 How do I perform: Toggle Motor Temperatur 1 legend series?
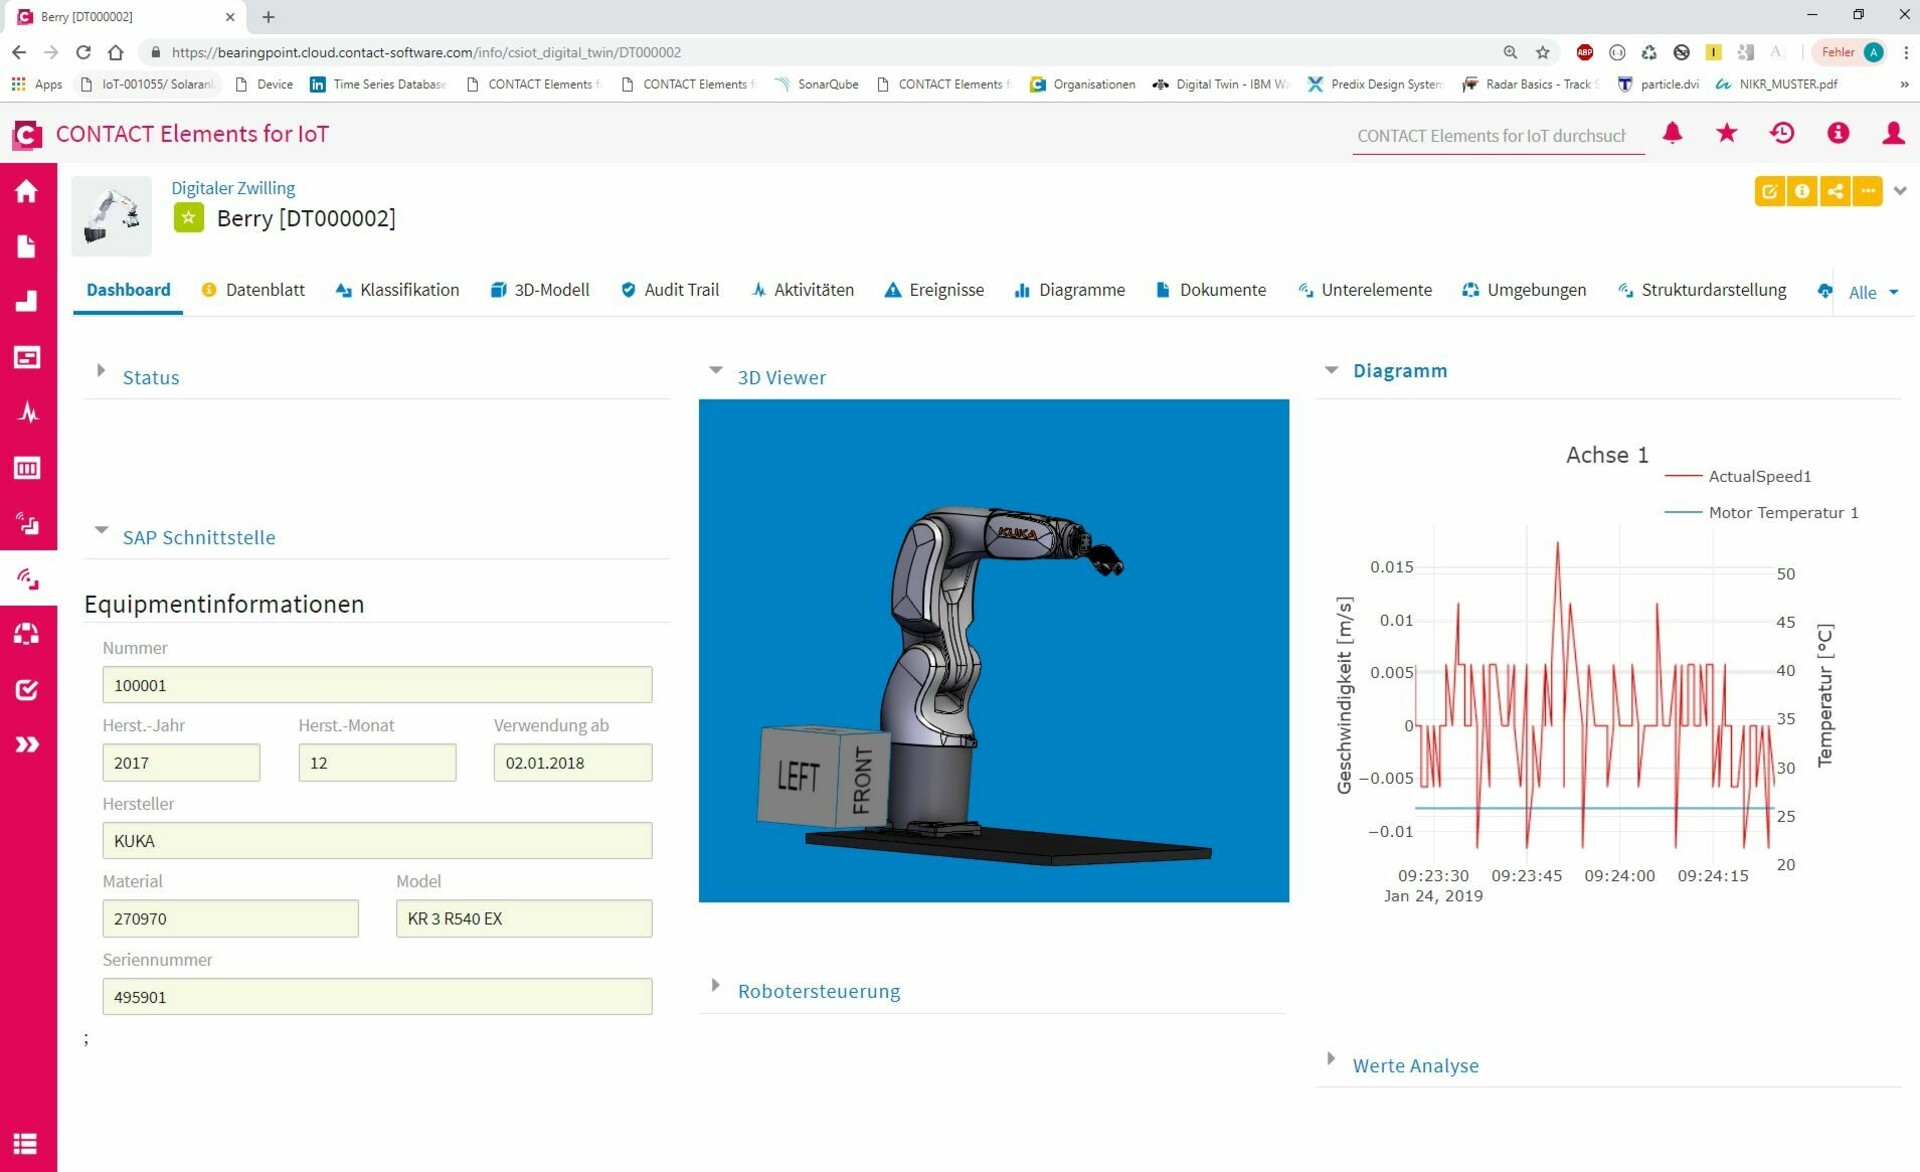(1782, 512)
